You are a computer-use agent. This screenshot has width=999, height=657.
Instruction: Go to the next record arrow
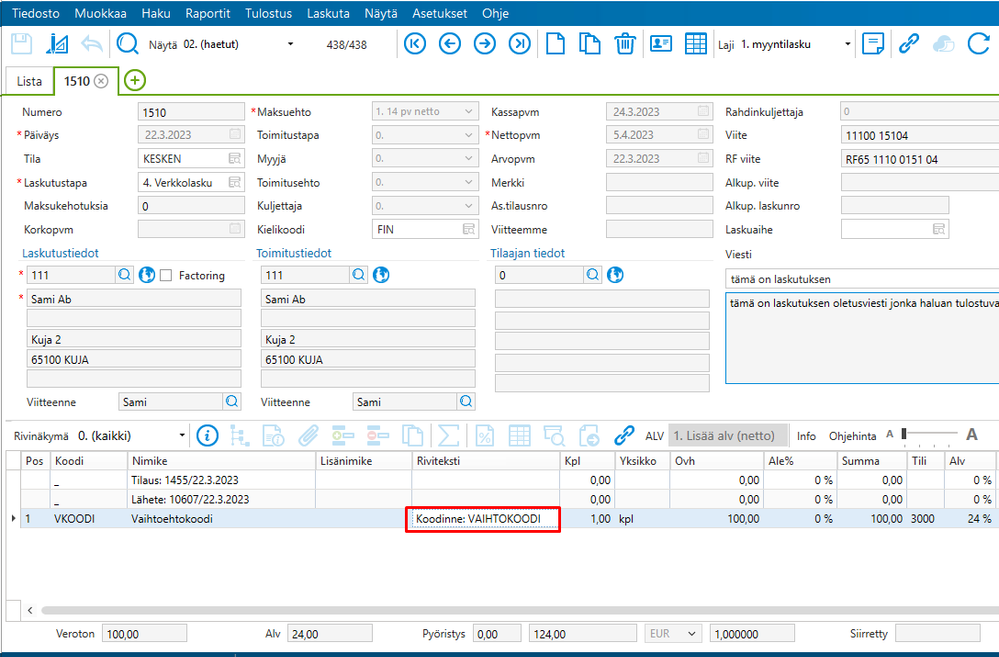click(x=485, y=44)
